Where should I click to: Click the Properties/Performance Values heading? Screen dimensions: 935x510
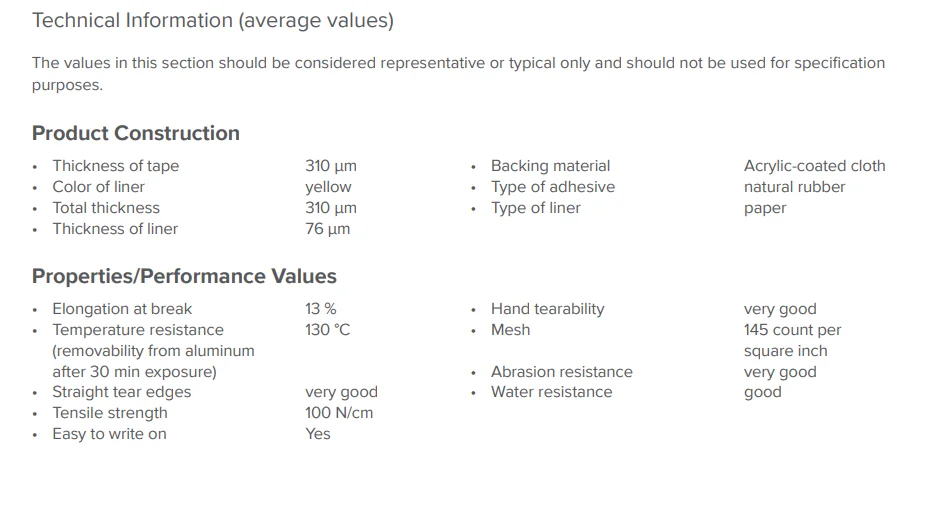click(184, 276)
